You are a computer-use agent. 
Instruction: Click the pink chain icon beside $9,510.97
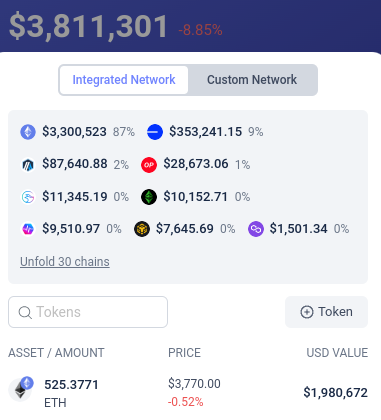tap(28, 229)
